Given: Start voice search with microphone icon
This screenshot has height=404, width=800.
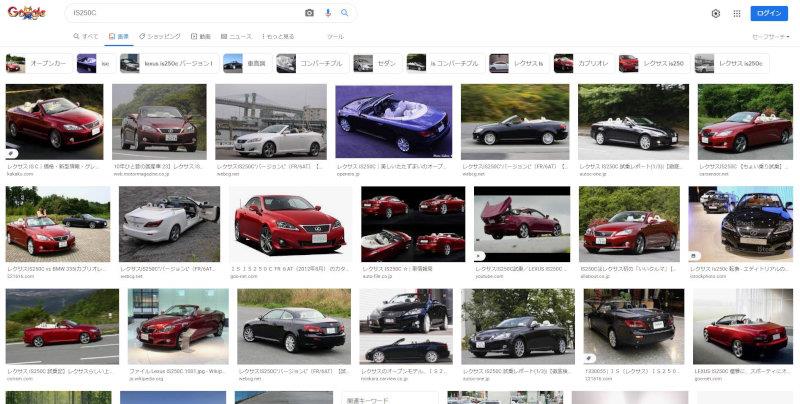Looking at the screenshot, I should [328, 13].
